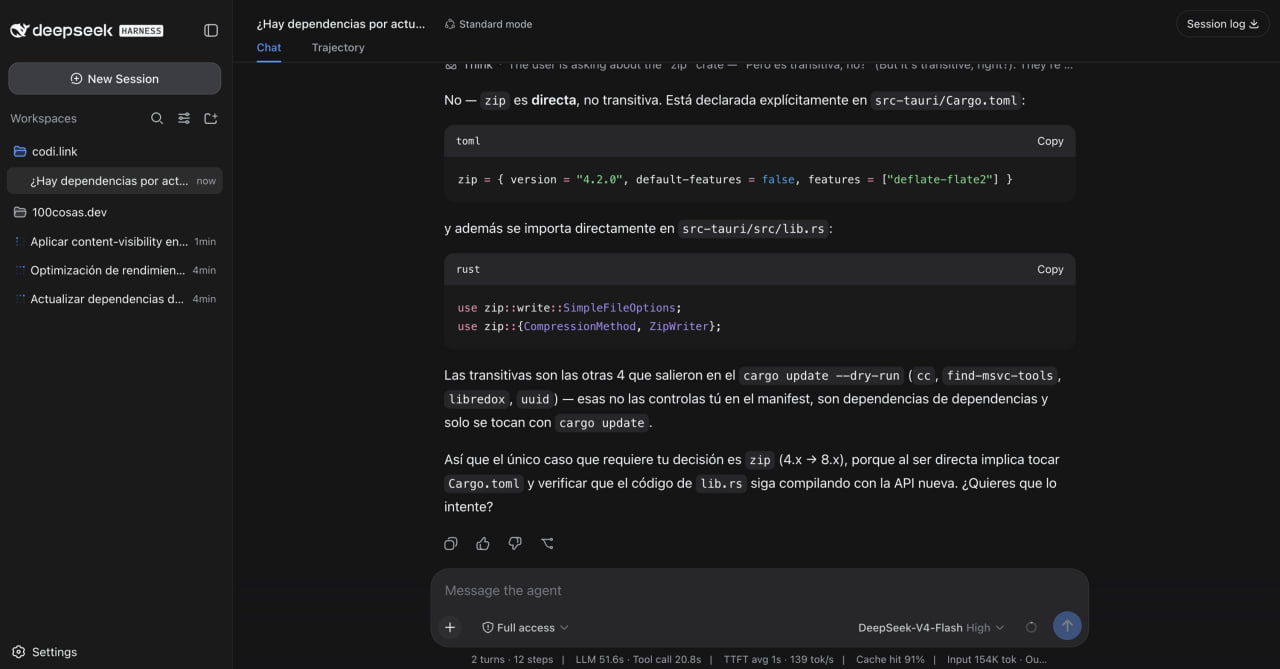Viewport: 1280px width, 669px height.
Task: Copy the toml code block
Action: click(x=1050, y=141)
